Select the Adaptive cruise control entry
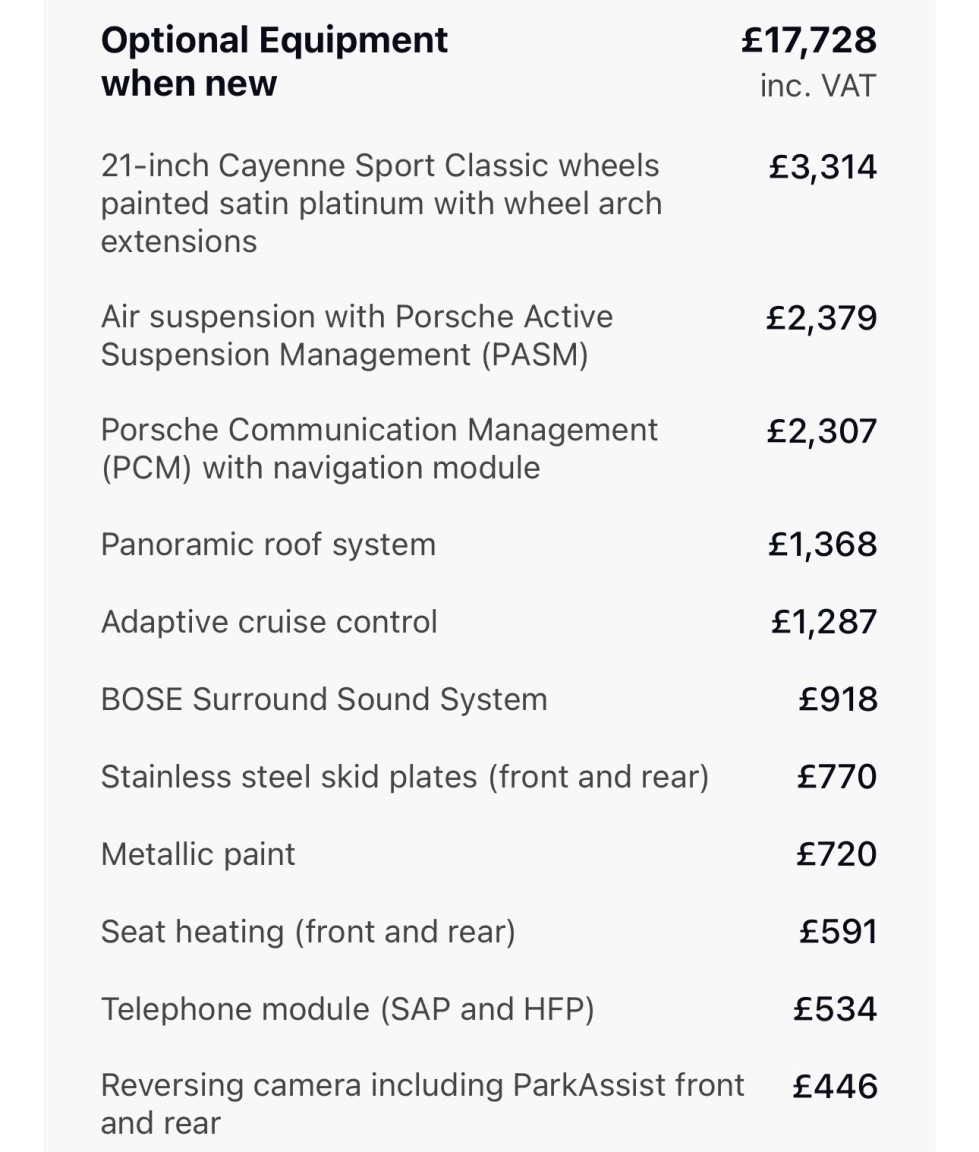The image size is (979, 1152). 269,622
